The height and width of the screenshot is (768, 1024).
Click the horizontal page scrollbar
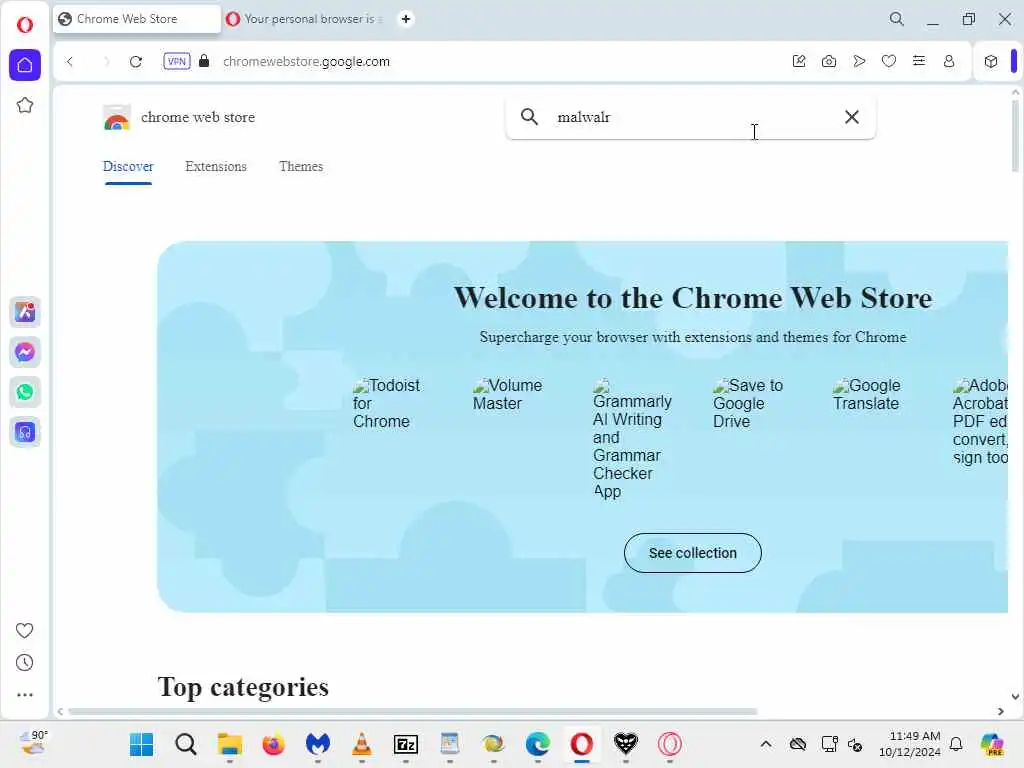[x=413, y=711]
